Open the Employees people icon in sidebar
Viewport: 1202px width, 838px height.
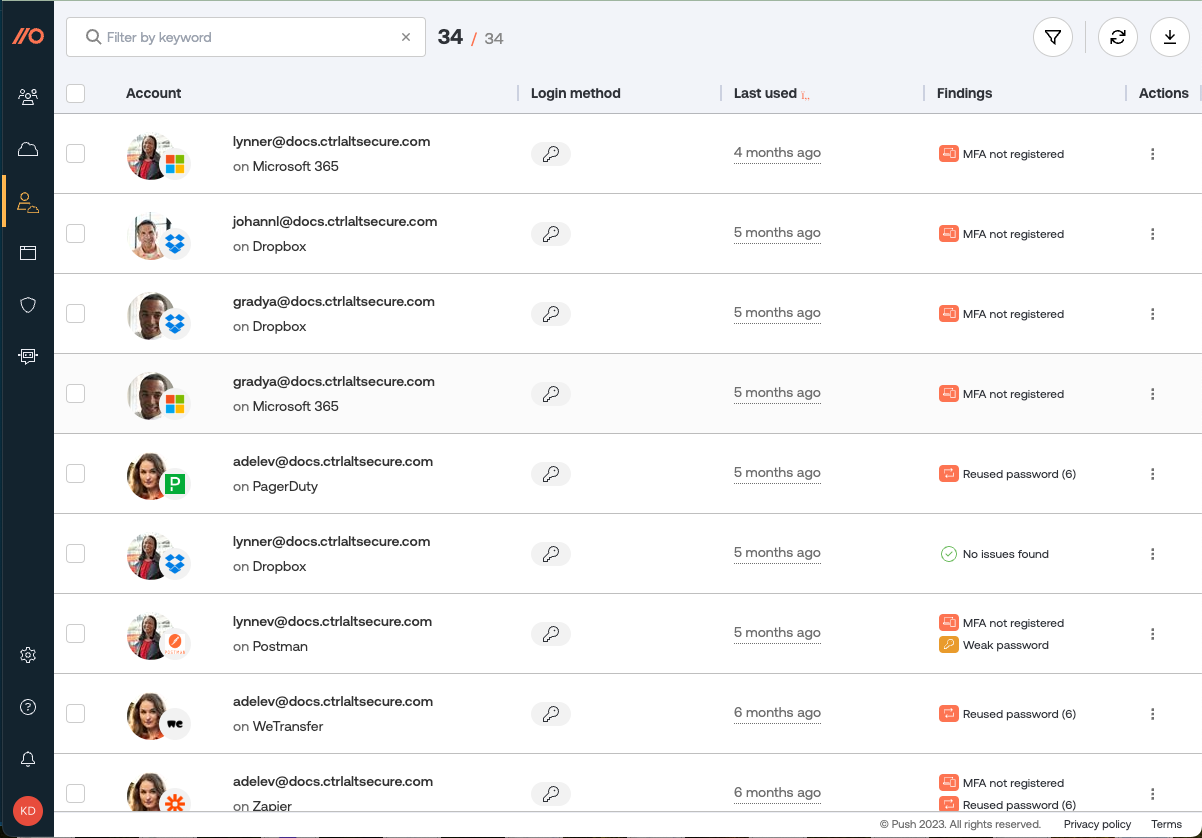(28, 96)
